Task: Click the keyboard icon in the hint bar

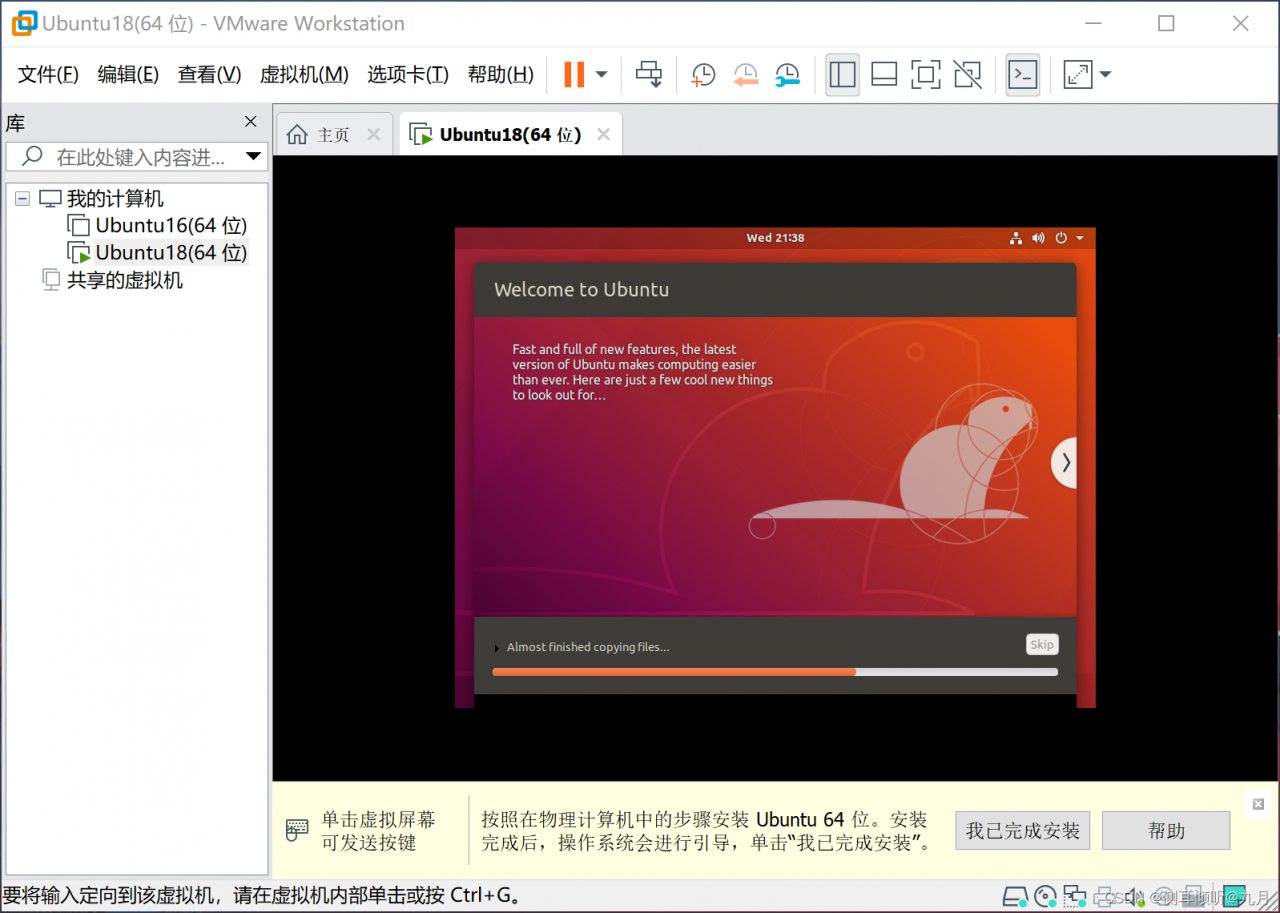Action: [297, 829]
